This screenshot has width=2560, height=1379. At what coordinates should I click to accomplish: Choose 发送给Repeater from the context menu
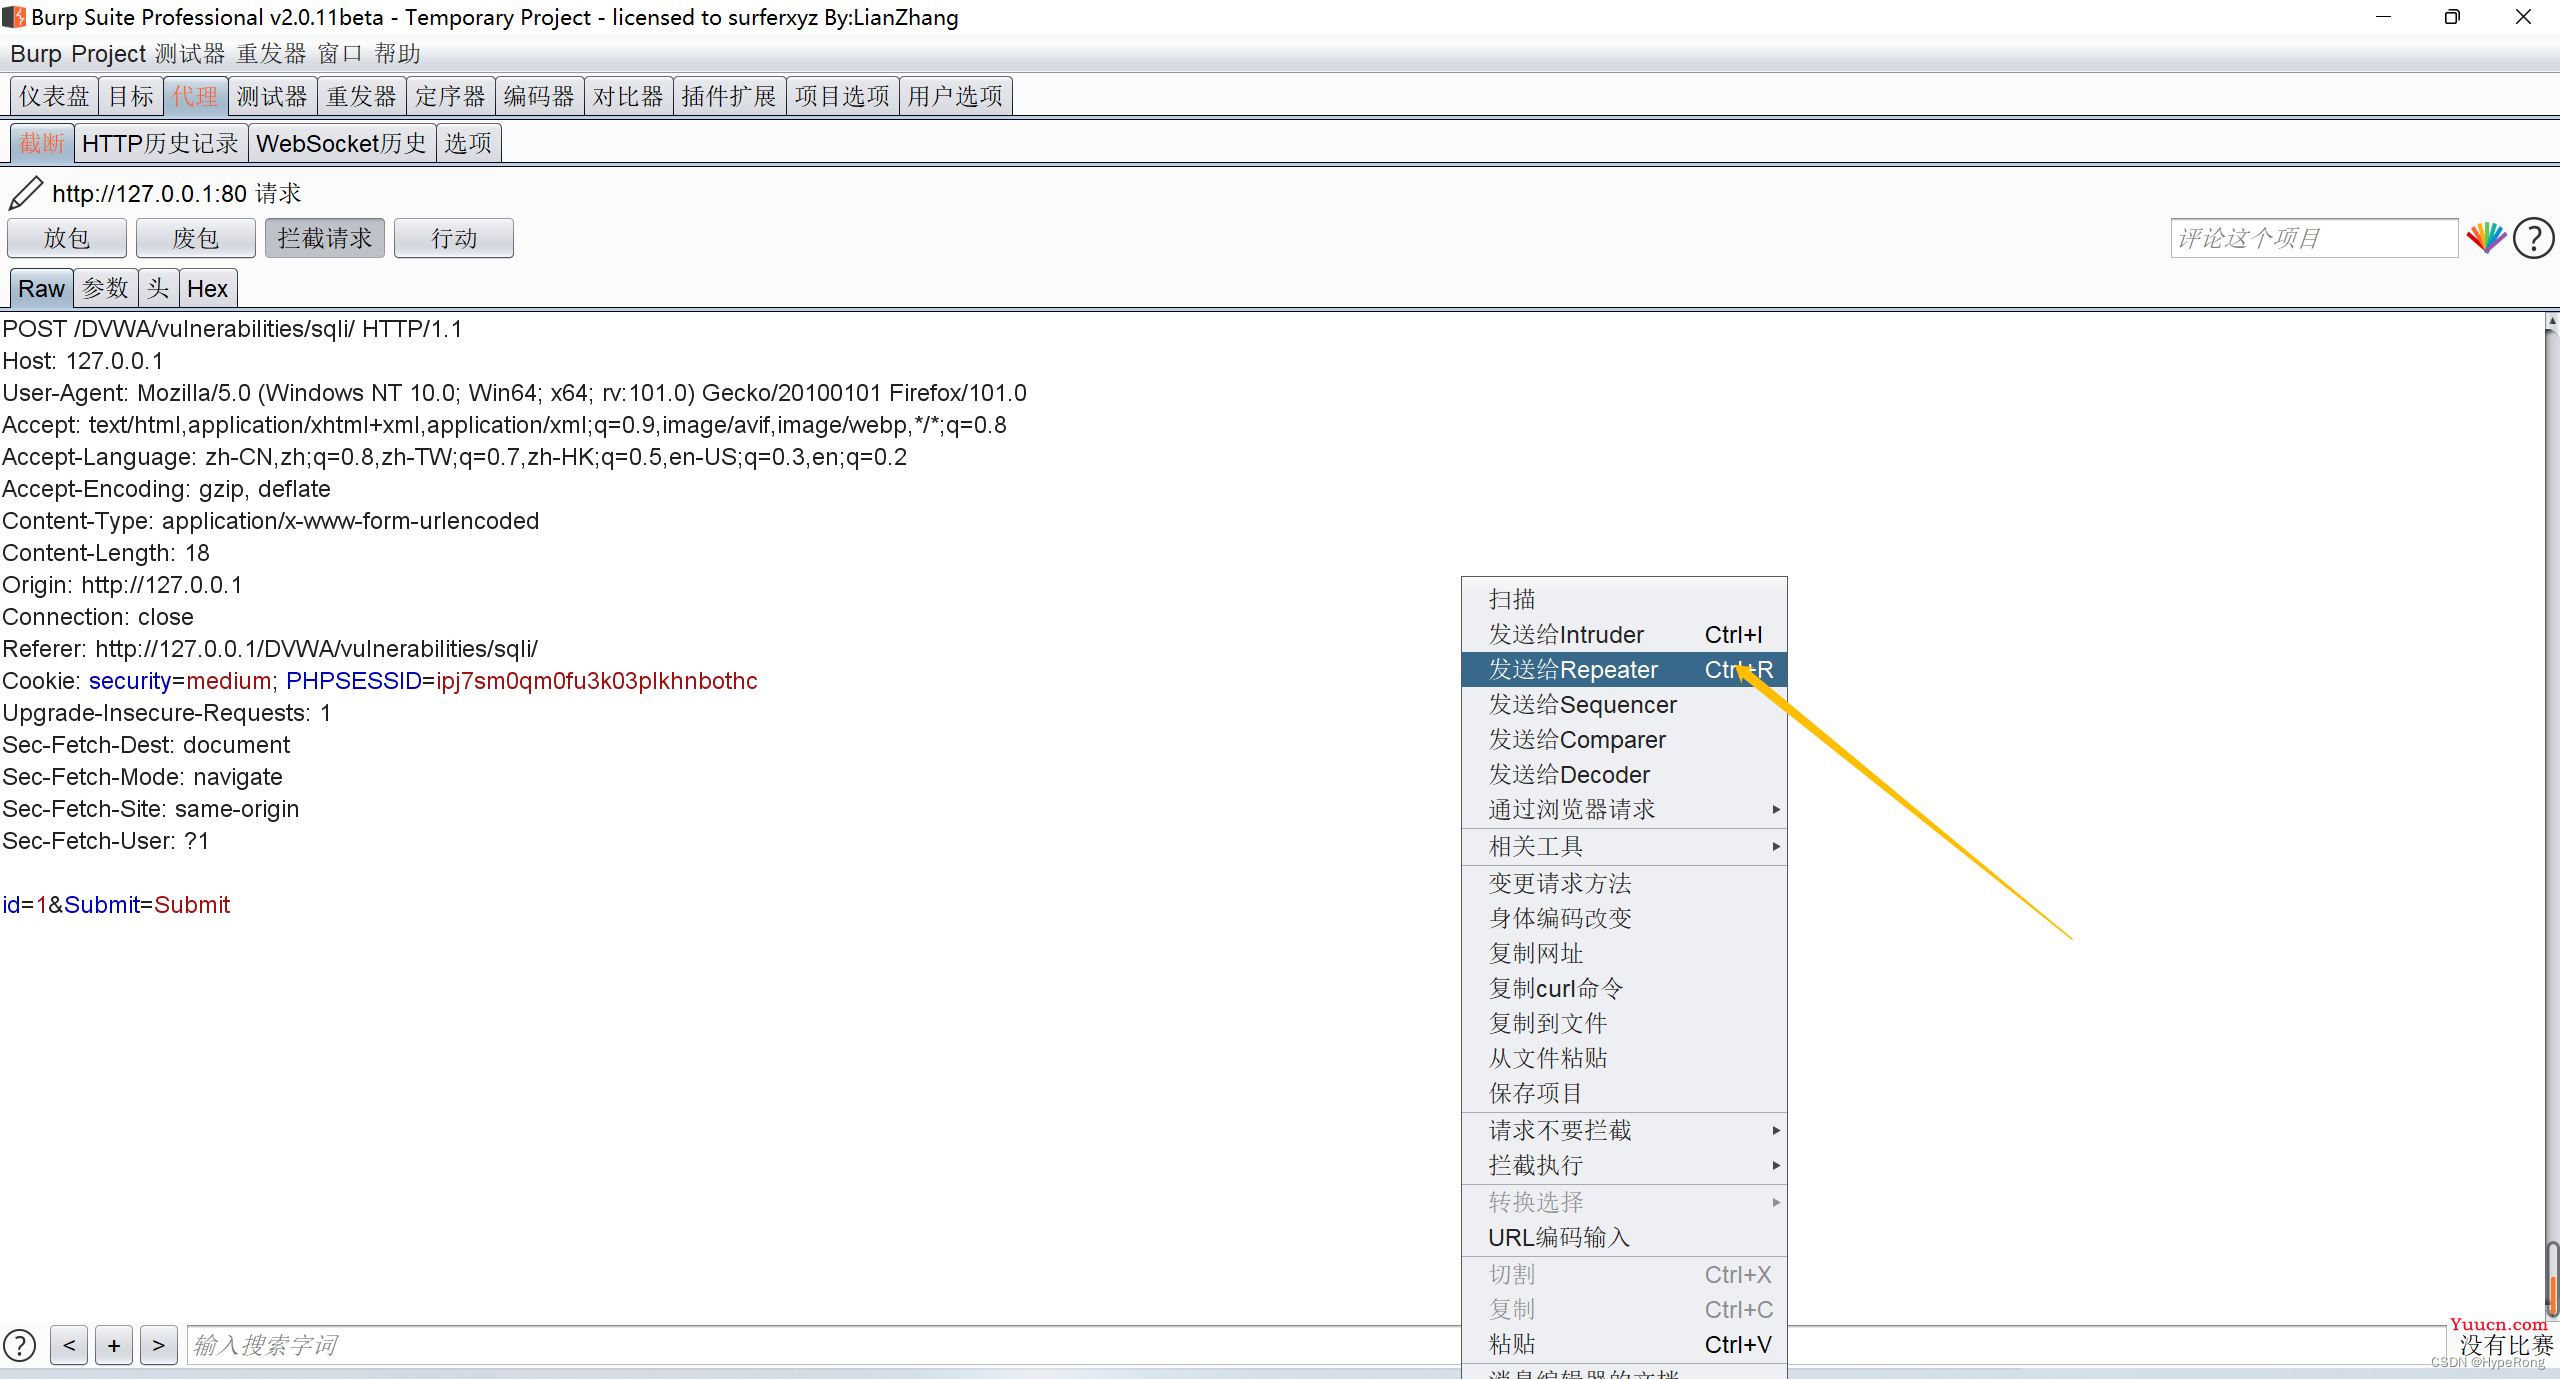click(1624, 669)
